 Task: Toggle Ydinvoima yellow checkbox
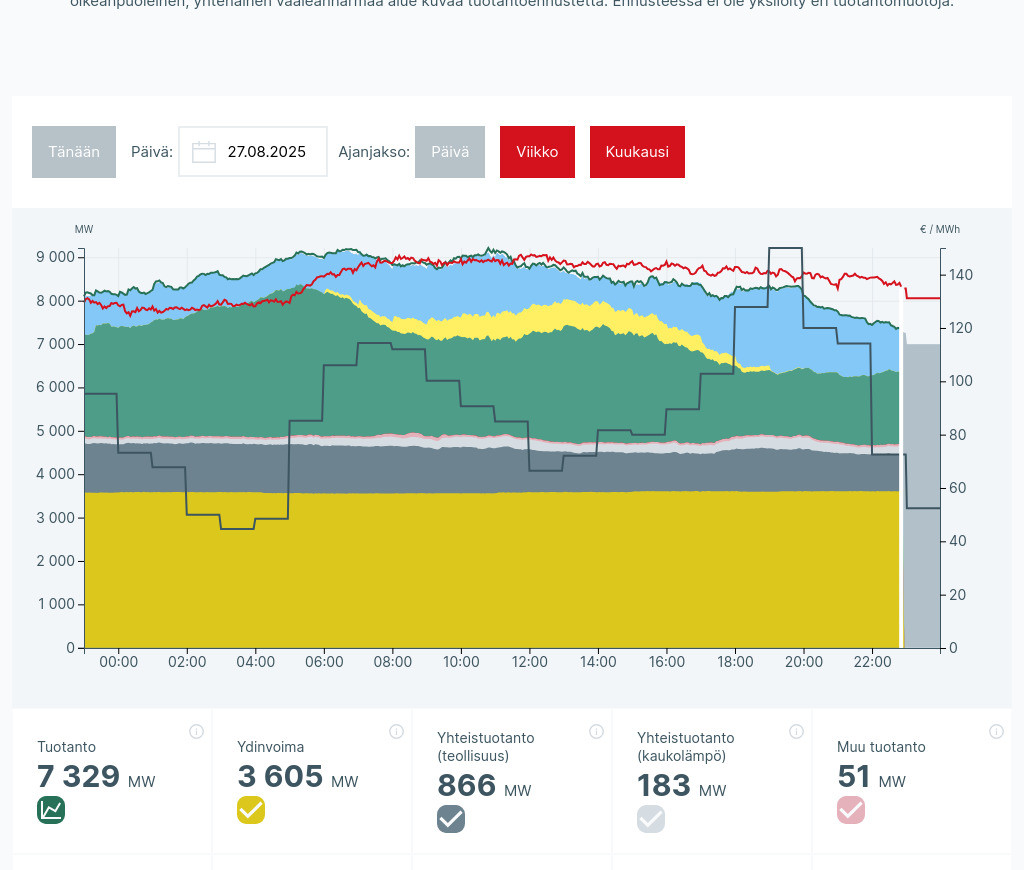[x=251, y=810]
